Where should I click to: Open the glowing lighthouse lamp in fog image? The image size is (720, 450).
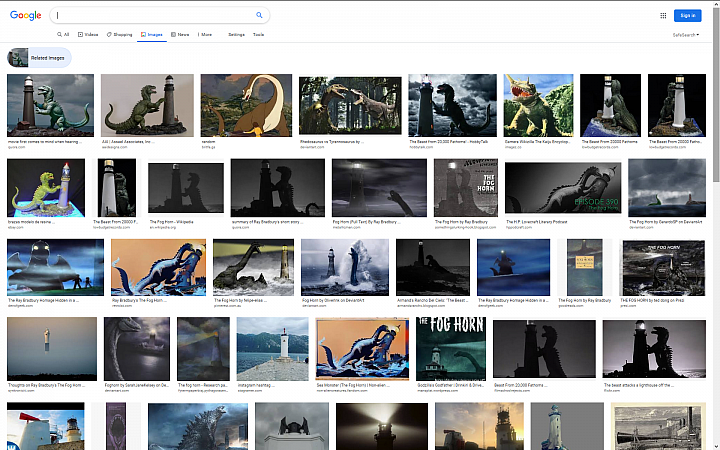pos(382,426)
